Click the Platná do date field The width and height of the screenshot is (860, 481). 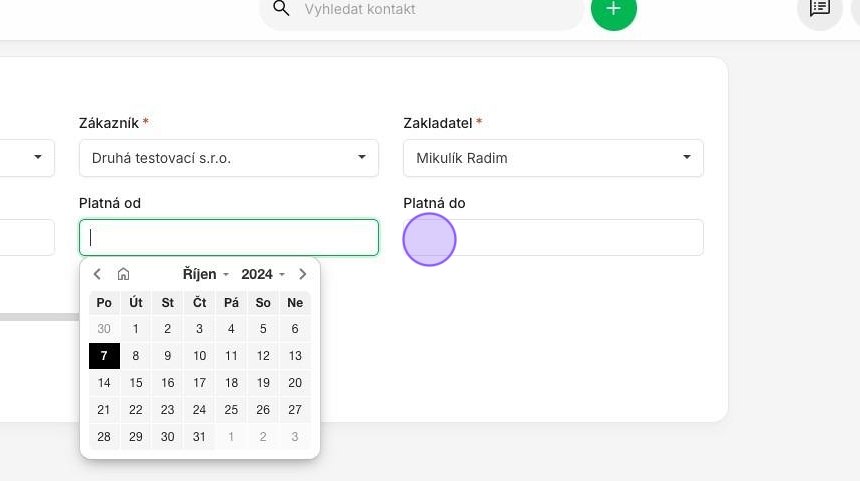coord(553,237)
